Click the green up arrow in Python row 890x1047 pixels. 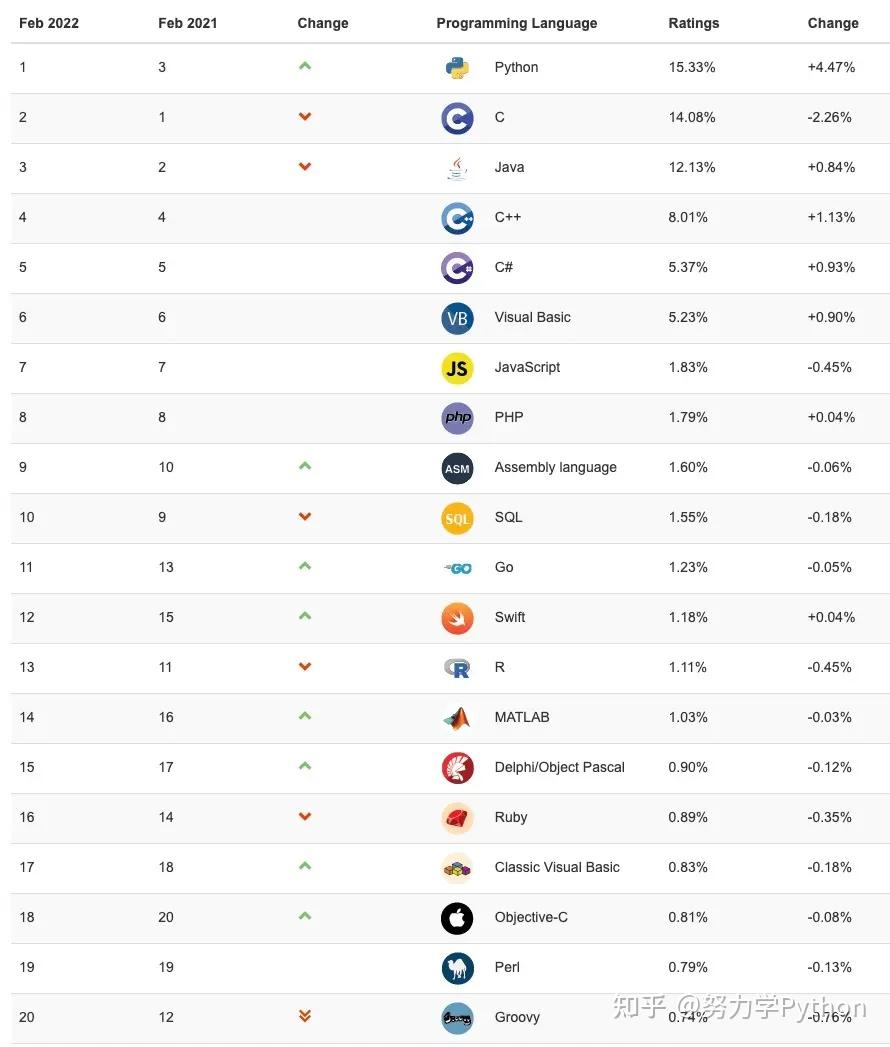tap(305, 66)
